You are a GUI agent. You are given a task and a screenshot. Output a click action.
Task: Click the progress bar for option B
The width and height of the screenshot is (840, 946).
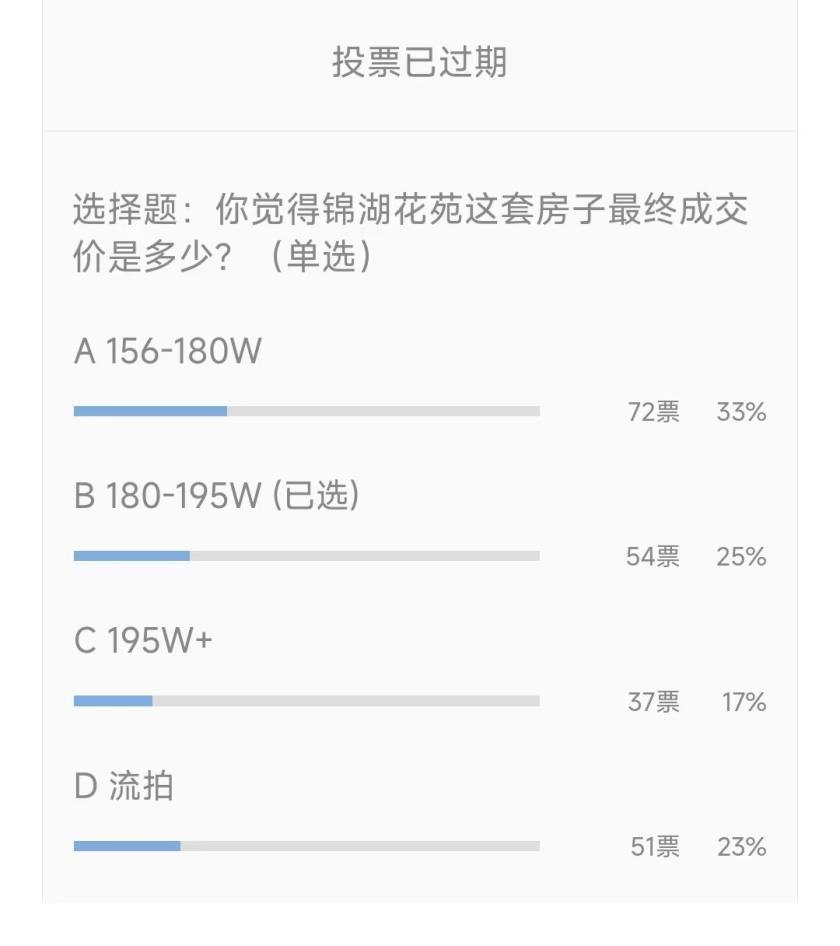click(x=307, y=556)
